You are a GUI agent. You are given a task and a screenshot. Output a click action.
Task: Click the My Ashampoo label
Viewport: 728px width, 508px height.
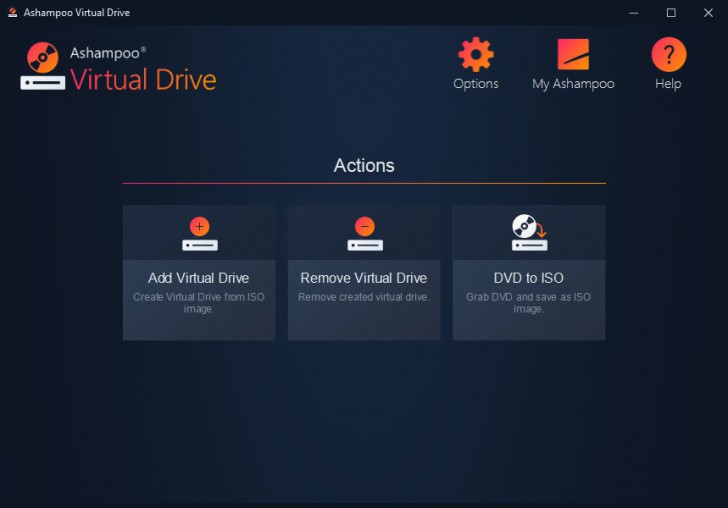tap(573, 84)
